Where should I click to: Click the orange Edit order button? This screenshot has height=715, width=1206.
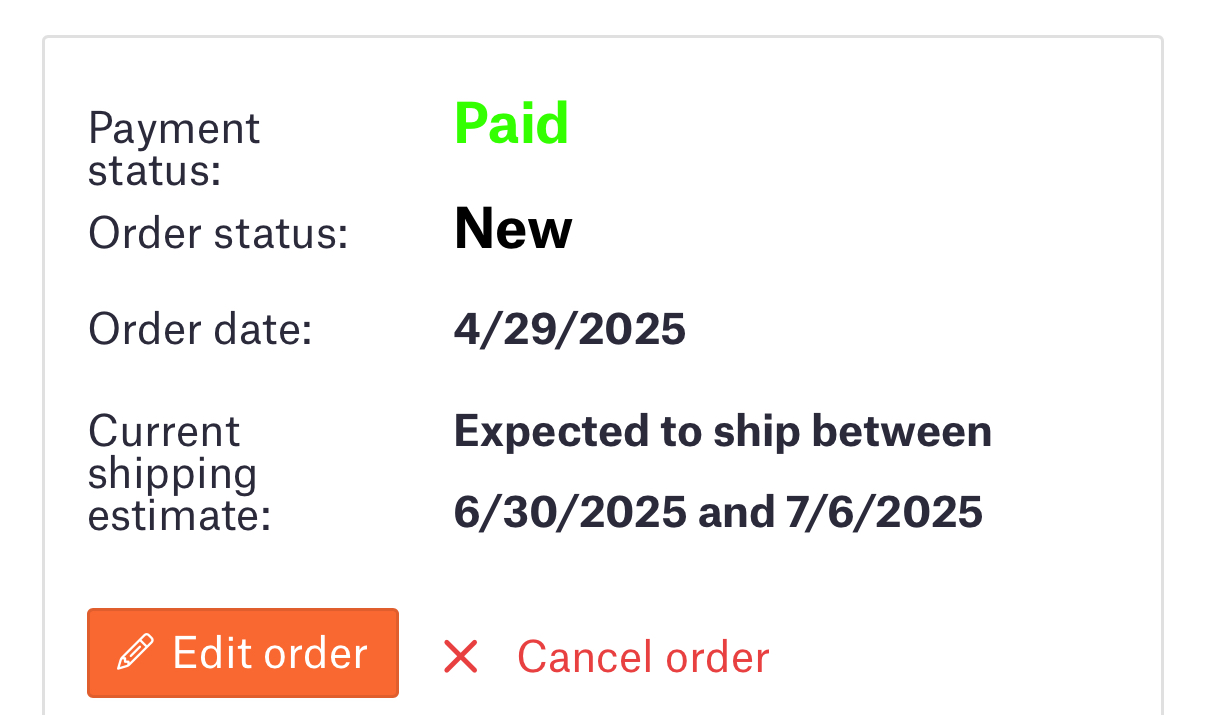[x=243, y=653]
